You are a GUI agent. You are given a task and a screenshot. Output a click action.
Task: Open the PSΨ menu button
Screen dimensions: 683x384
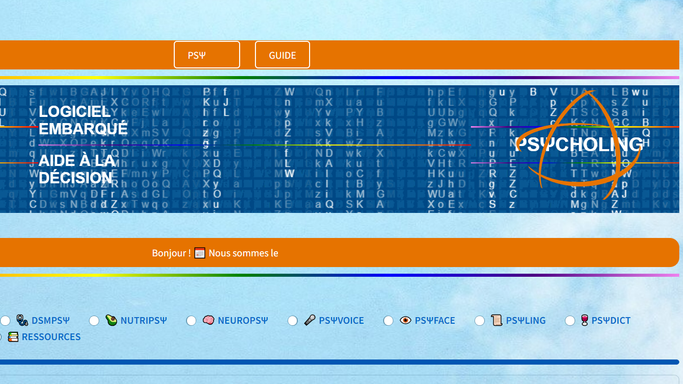pyautogui.click(x=207, y=55)
